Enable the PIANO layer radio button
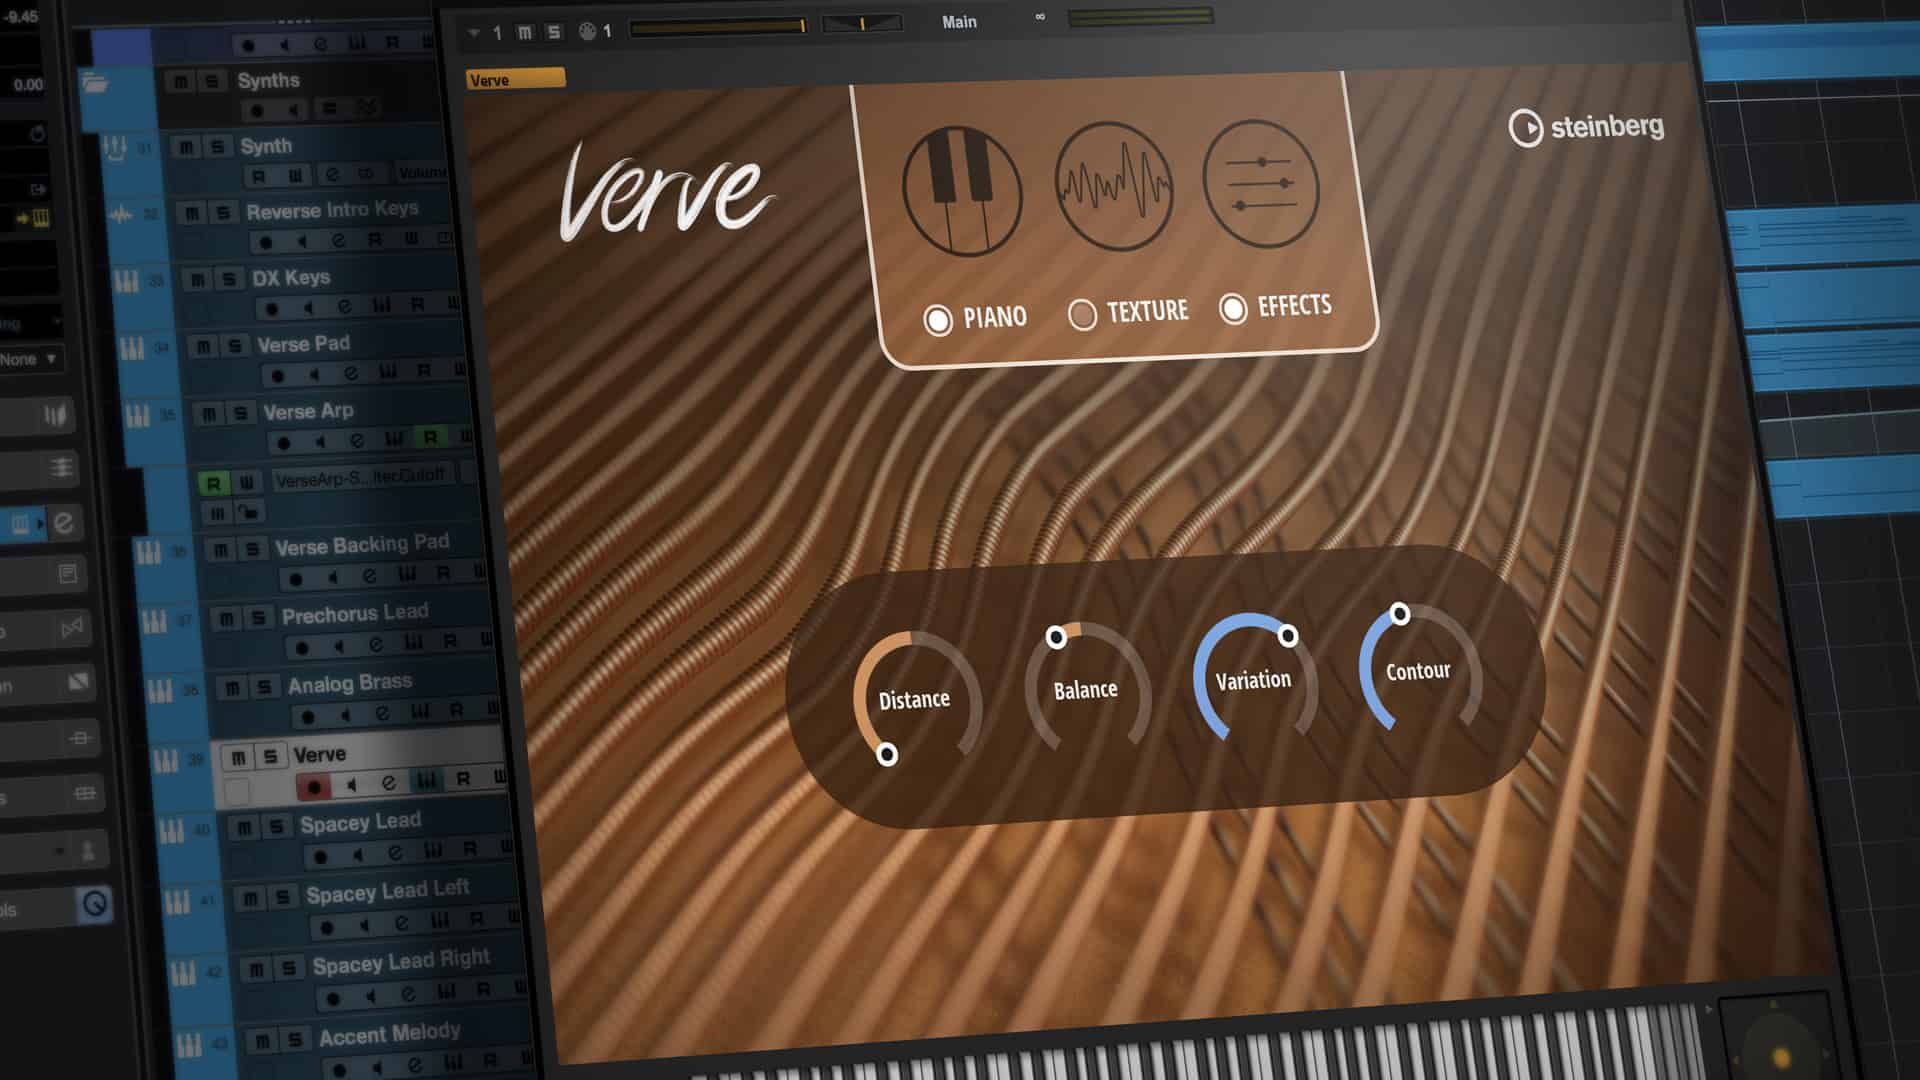The image size is (1920, 1080). [938, 320]
